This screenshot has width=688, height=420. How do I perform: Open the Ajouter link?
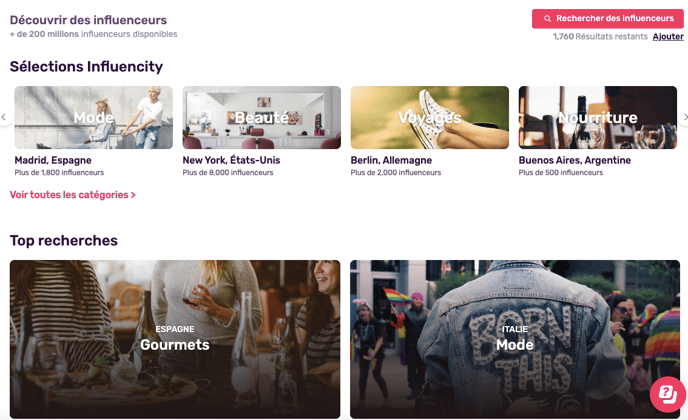(x=668, y=36)
